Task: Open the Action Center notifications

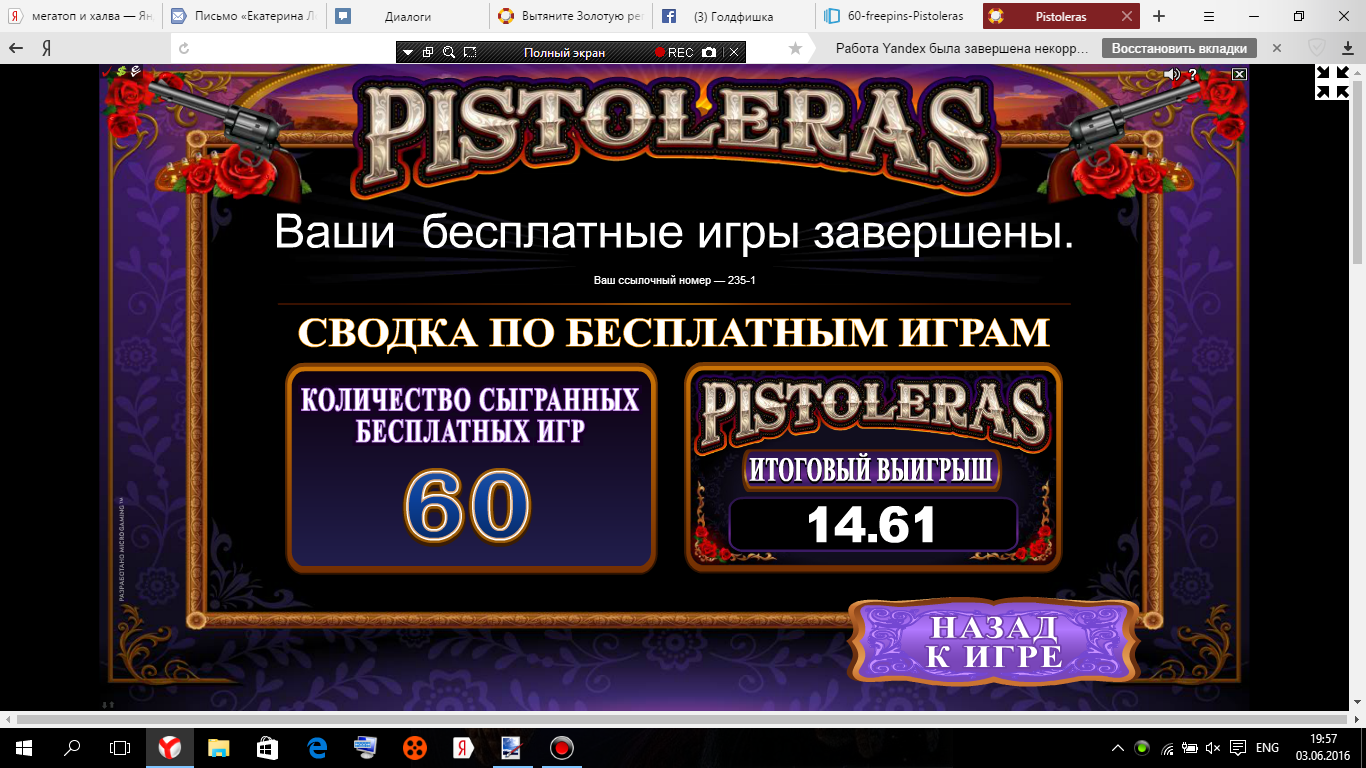Action: point(1238,748)
